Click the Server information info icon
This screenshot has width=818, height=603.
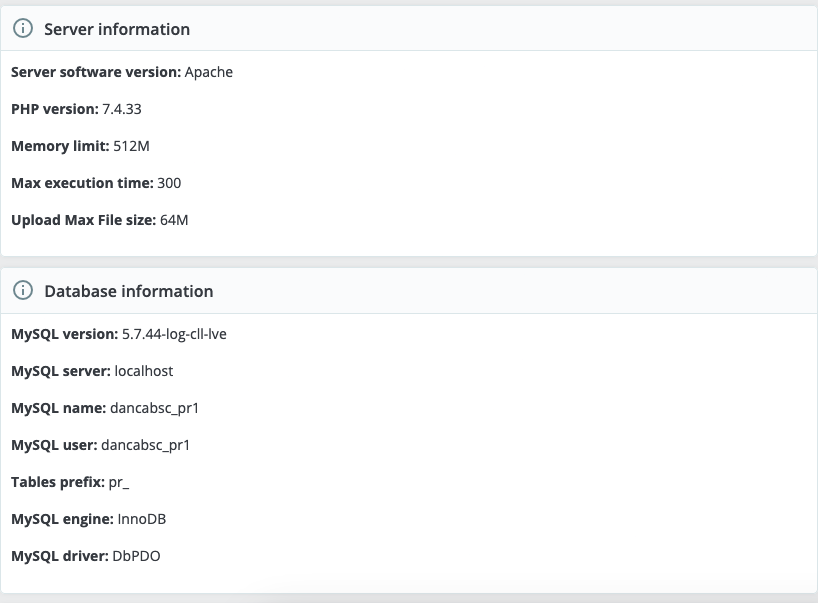pyautogui.click(x=23, y=29)
